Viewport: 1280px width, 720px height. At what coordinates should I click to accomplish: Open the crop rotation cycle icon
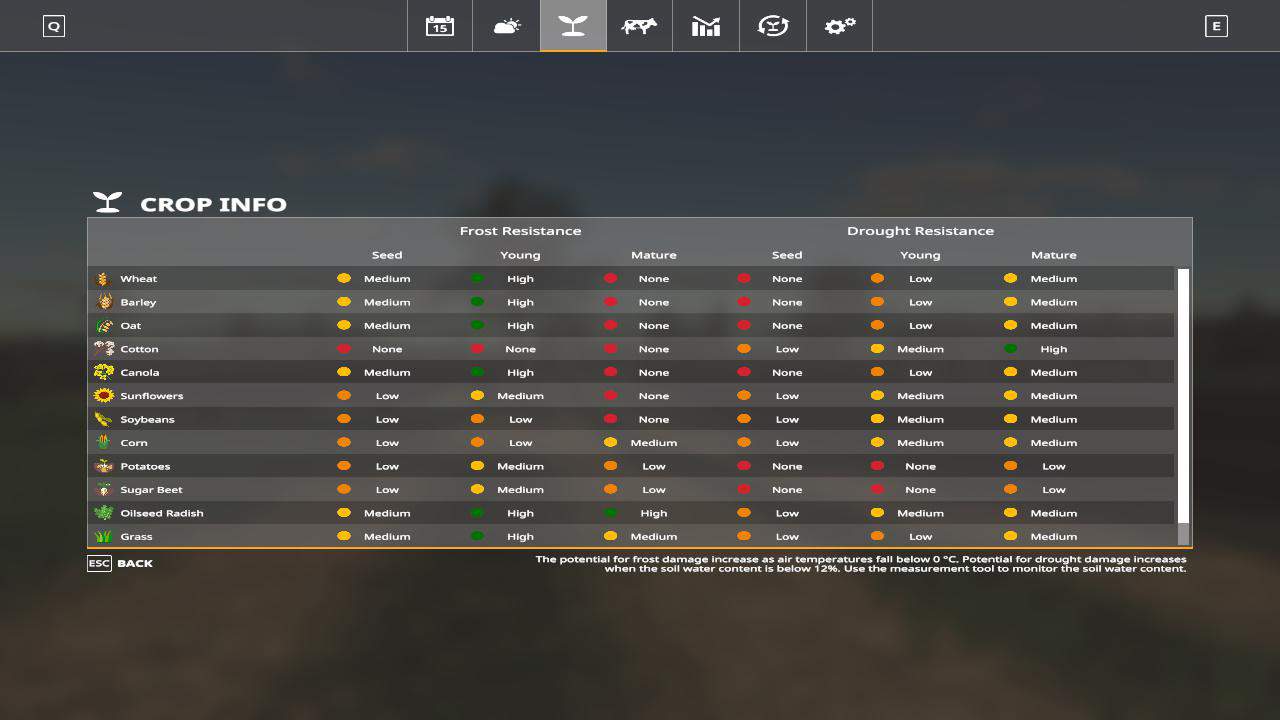click(x=772, y=26)
